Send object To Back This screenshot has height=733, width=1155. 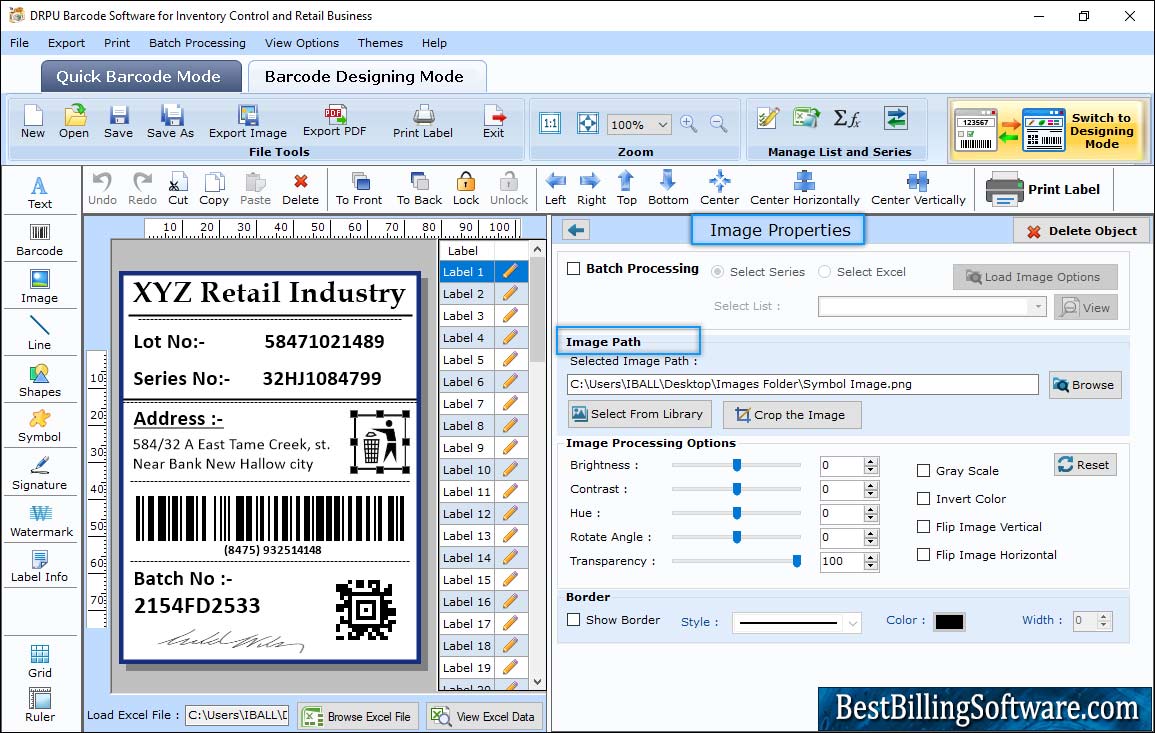pos(419,189)
